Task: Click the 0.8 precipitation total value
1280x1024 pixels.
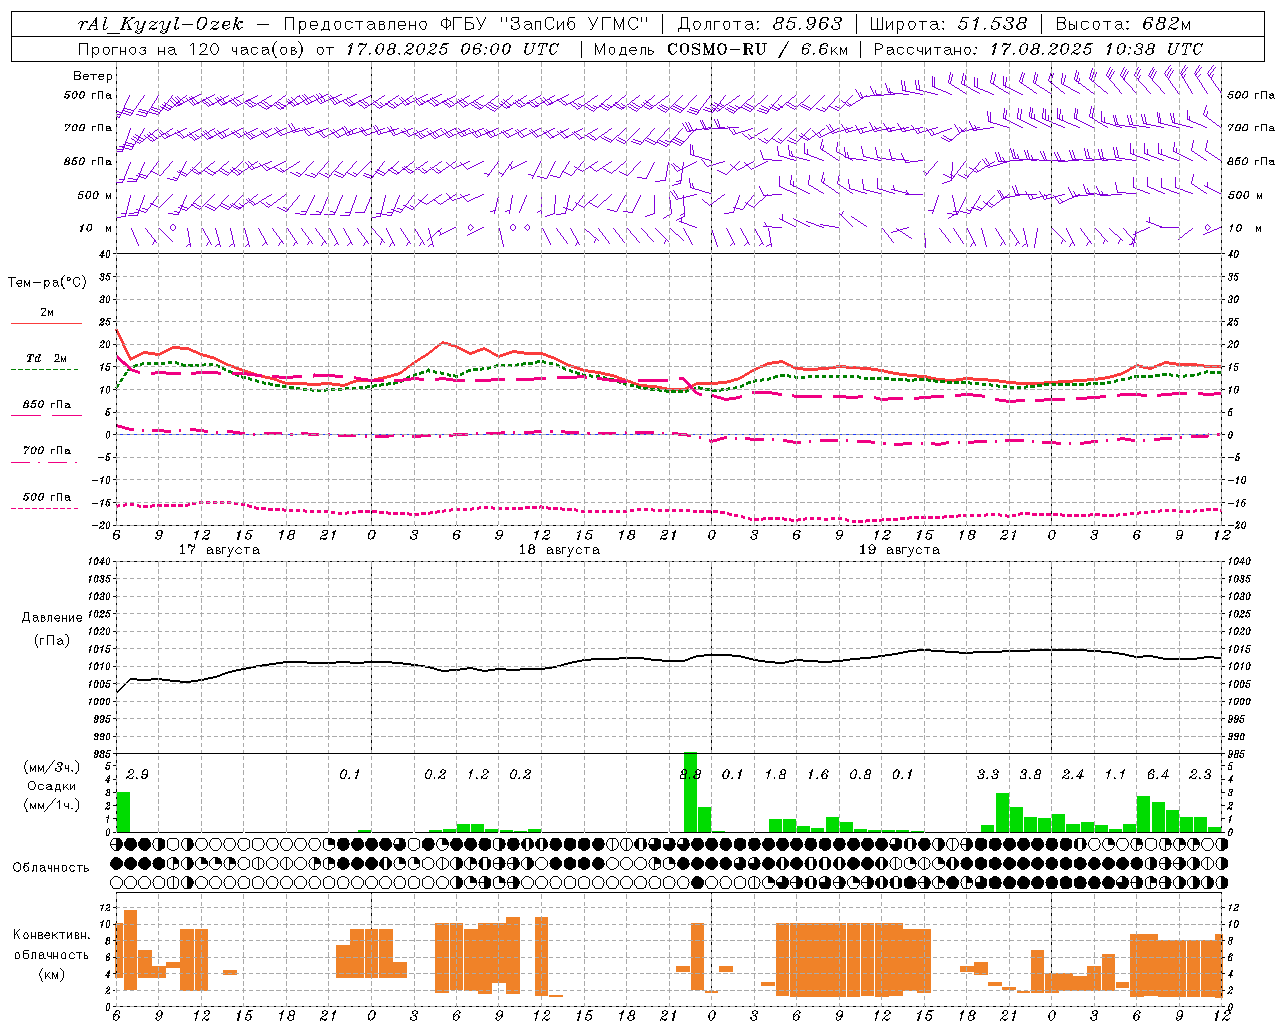Action: tap(860, 775)
